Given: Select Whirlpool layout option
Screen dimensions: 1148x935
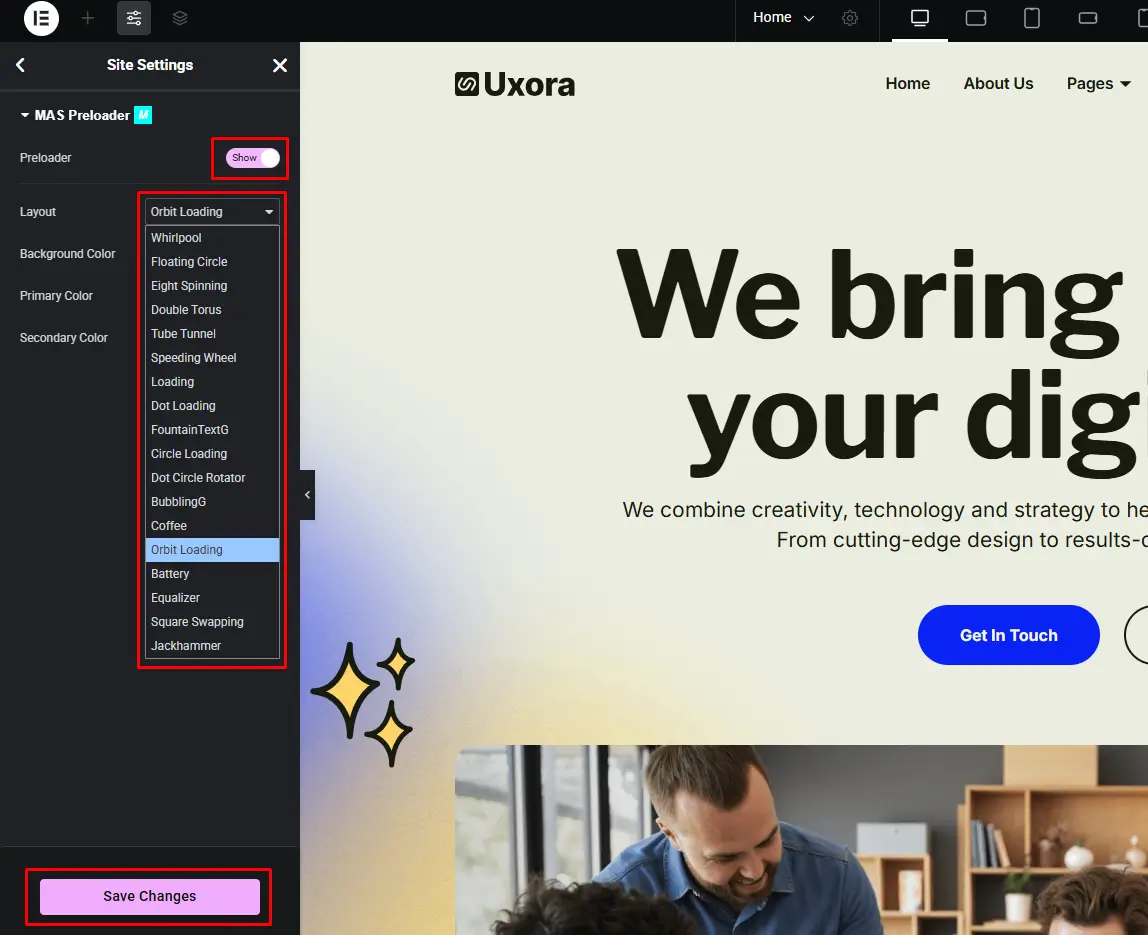Looking at the screenshot, I should (212, 237).
